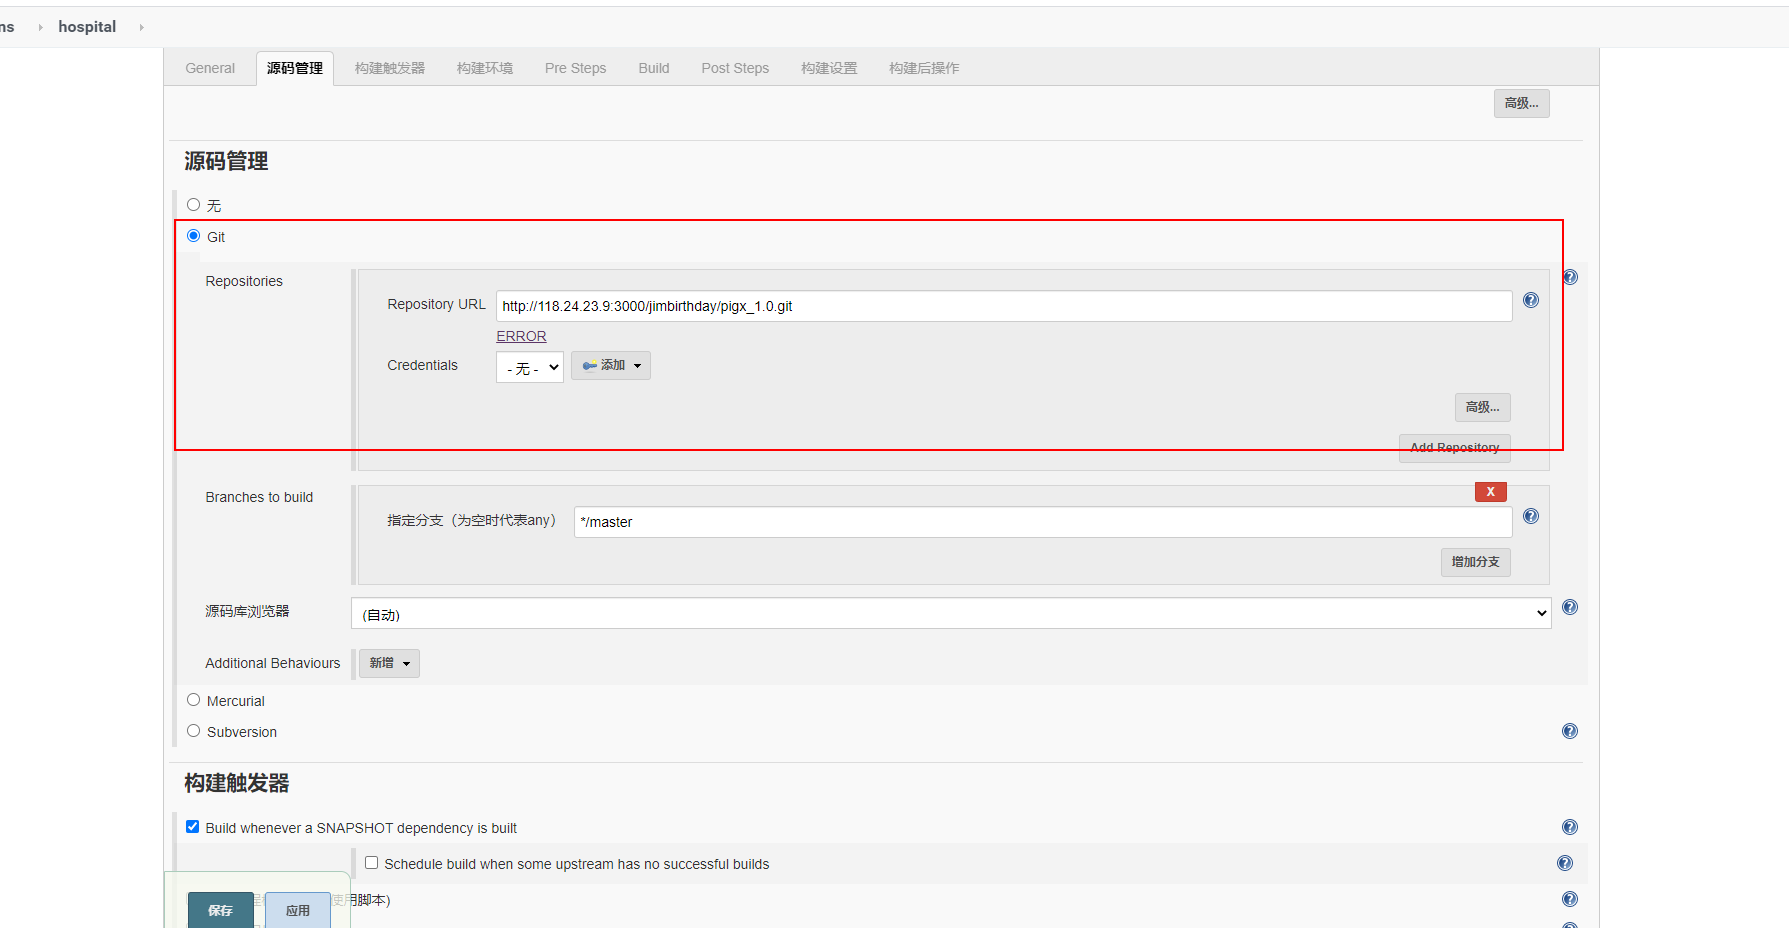The image size is (1789, 928).
Task: Select the 无 source control radio button
Action: pos(194,204)
